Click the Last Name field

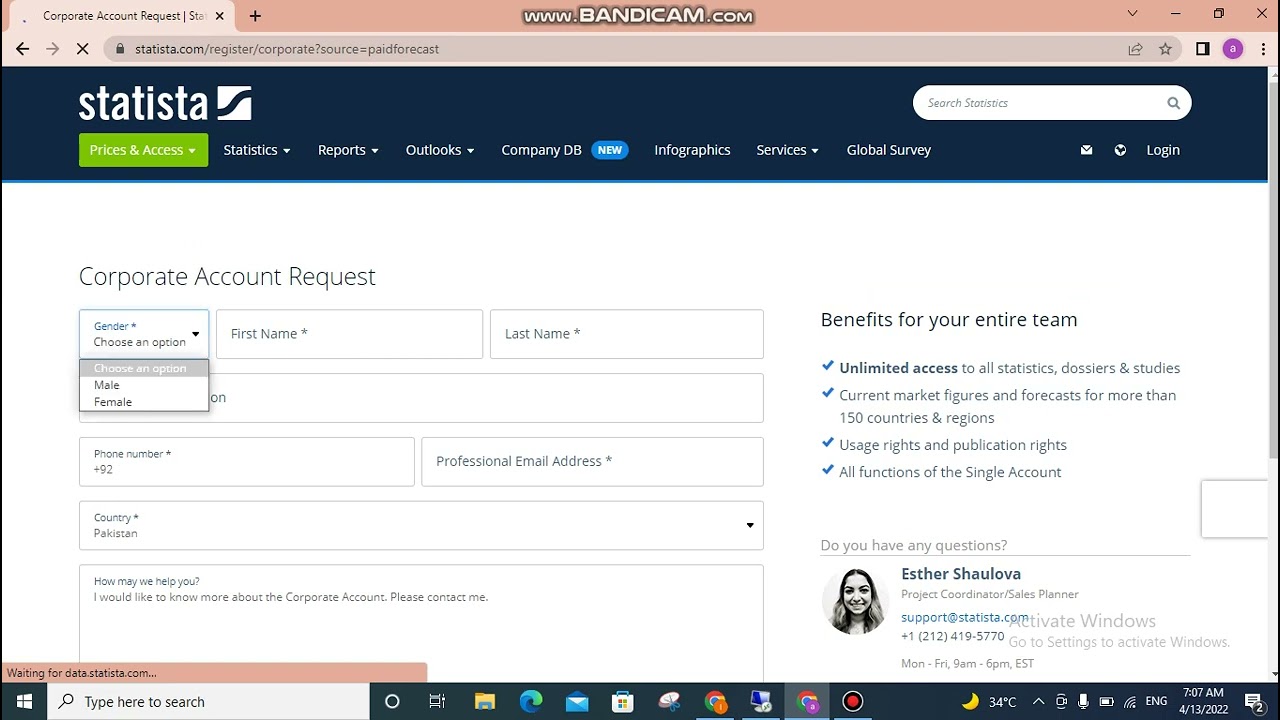[x=627, y=334]
